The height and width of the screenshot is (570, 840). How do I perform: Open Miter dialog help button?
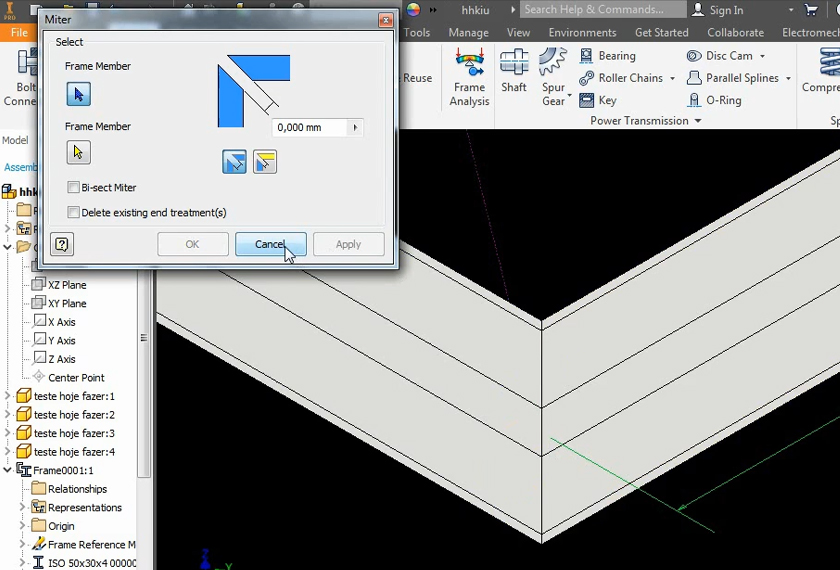click(62, 244)
